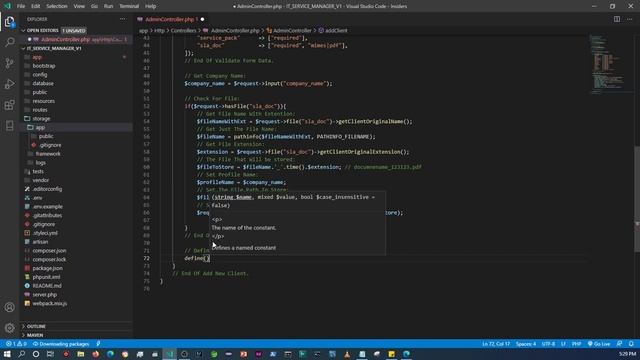The image size is (640, 360).
Task: Open the Explorer view in activity bar
Action: 9,22
